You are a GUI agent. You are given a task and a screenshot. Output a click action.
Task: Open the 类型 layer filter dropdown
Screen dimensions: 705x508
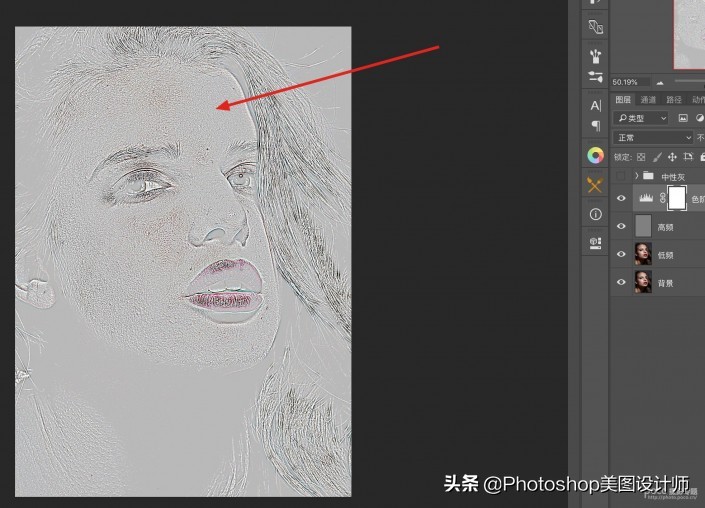[x=641, y=118]
